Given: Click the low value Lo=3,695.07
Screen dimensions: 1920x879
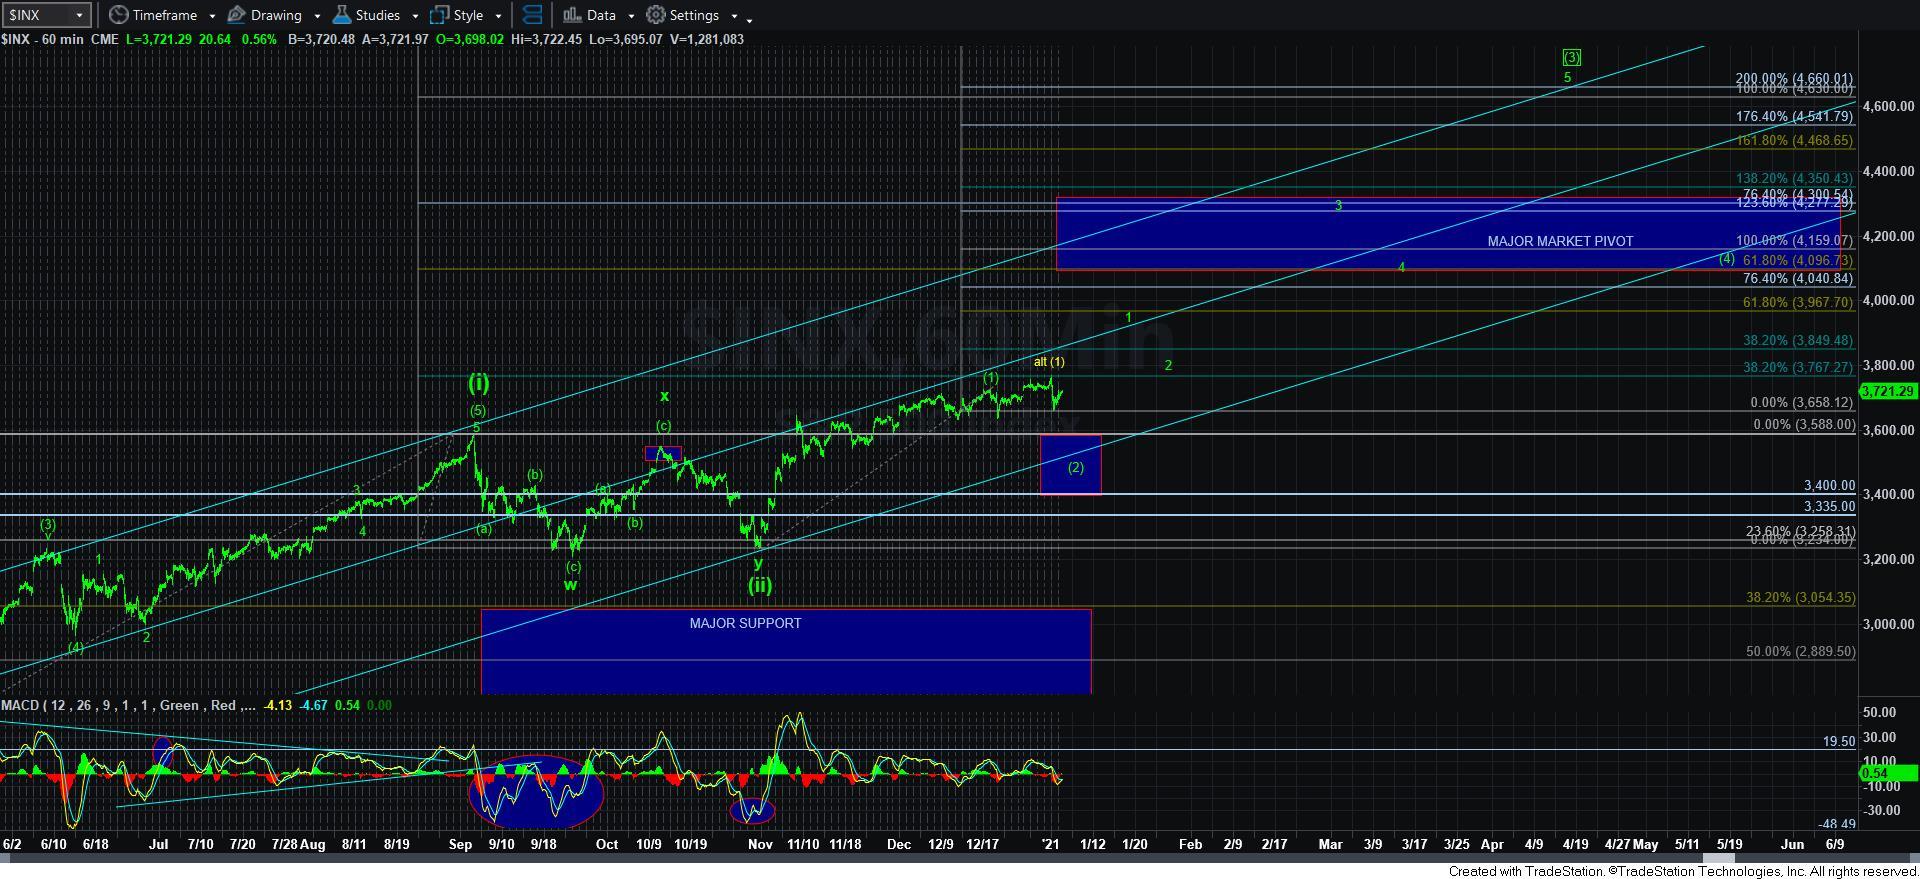Looking at the screenshot, I should [x=625, y=39].
